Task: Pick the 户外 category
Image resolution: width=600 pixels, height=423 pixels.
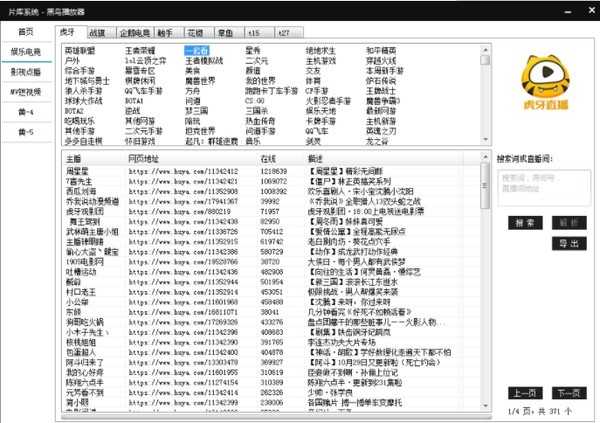Action: pos(72,60)
